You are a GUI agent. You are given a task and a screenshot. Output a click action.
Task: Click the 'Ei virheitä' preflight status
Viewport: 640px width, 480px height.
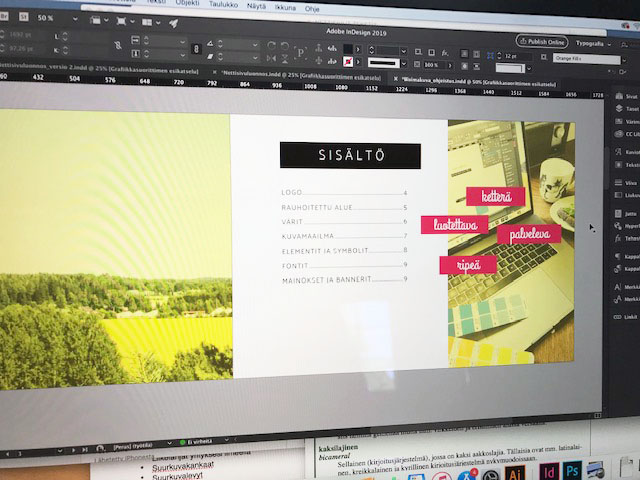(196, 442)
